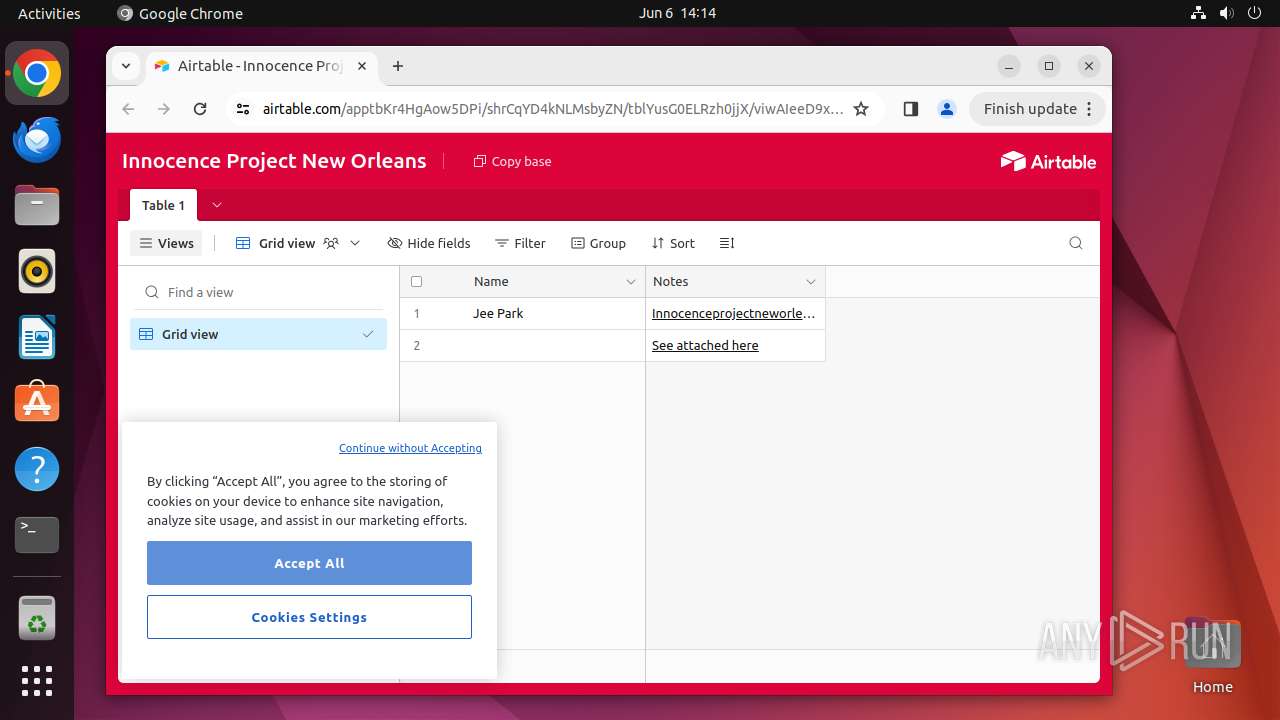Launch Terminal from the dock
This screenshot has width=1280, height=720.
[x=37, y=535]
